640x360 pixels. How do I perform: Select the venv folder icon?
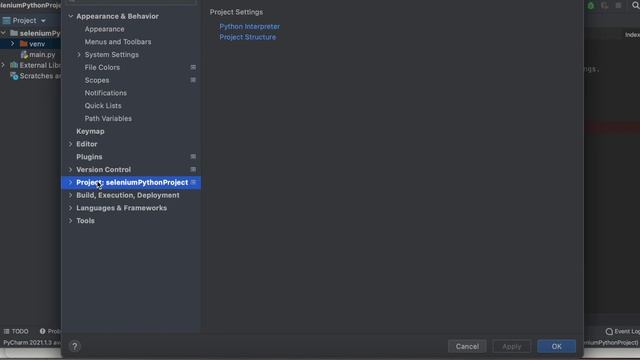point(24,43)
